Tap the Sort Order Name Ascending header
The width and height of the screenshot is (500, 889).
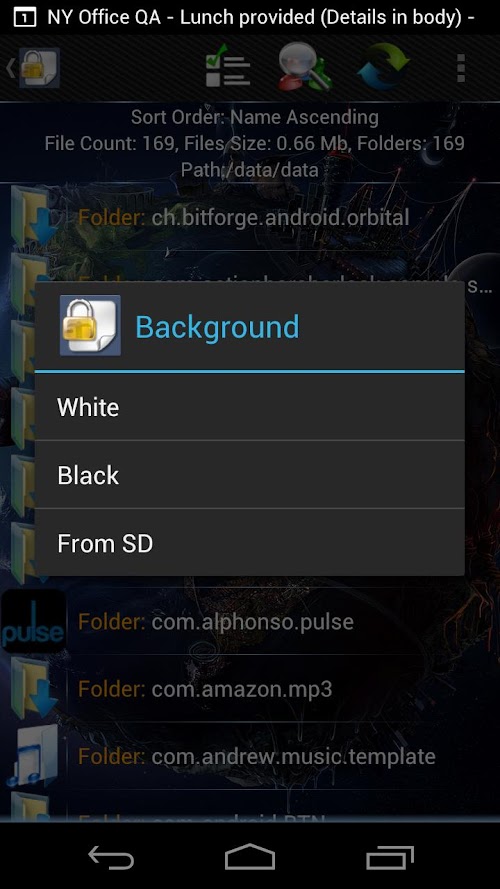point(255,117)
